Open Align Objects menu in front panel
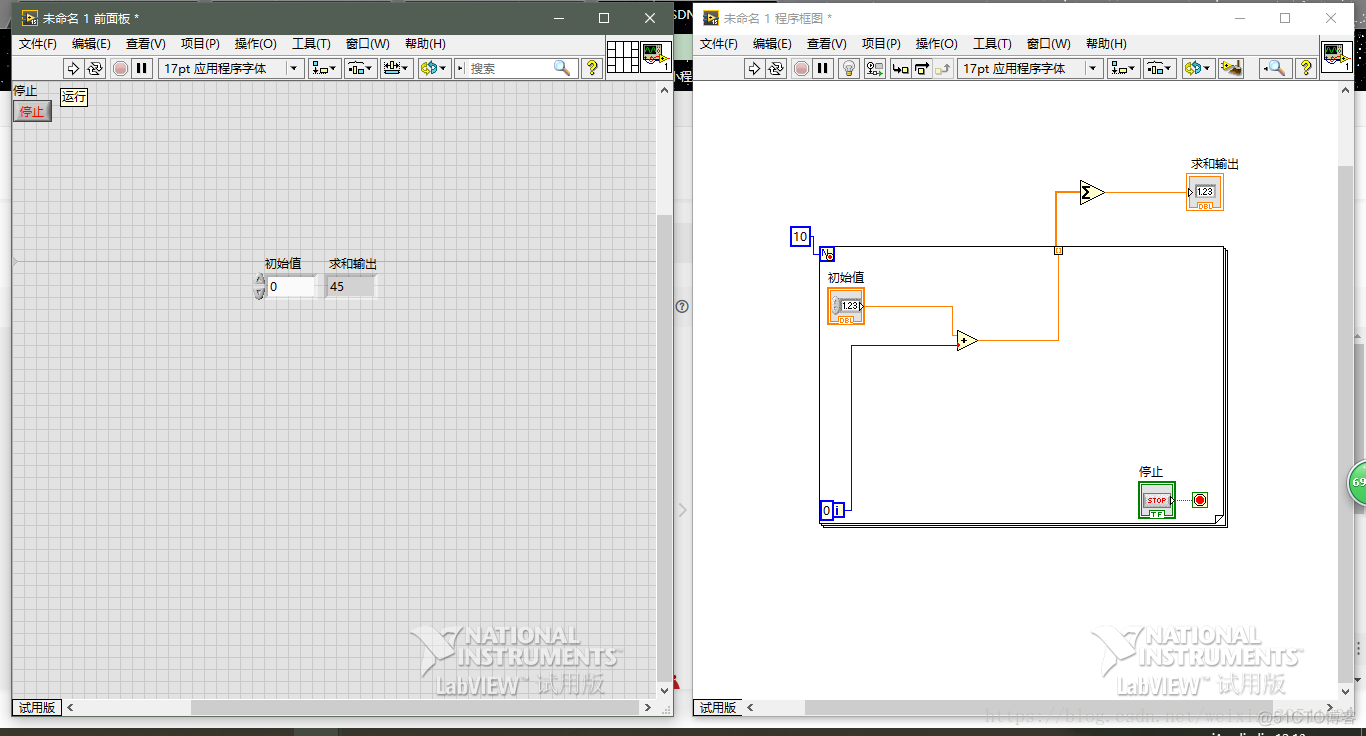Screen dimensions: 1366x736 coord(325,68)
